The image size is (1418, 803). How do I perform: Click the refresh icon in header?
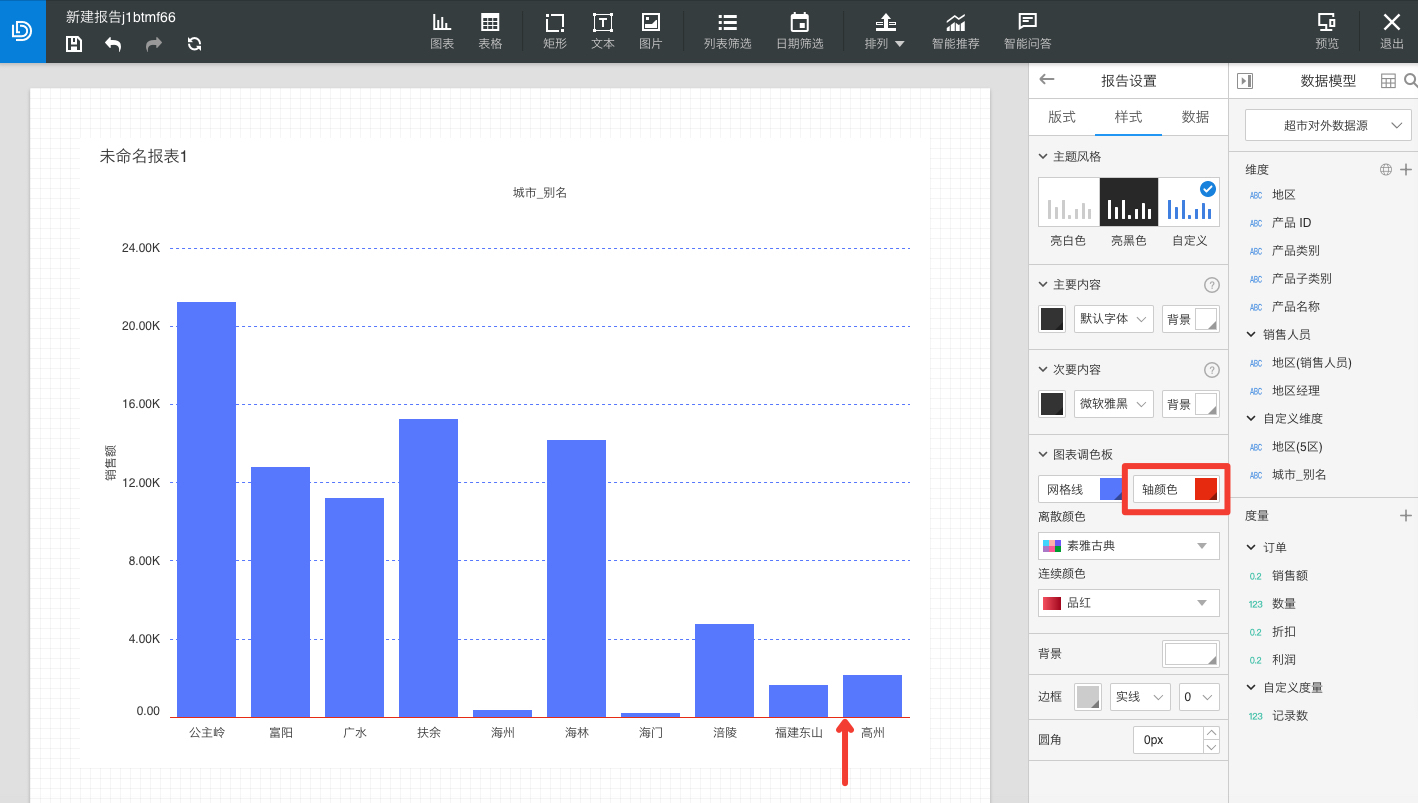tap(194, 44)
